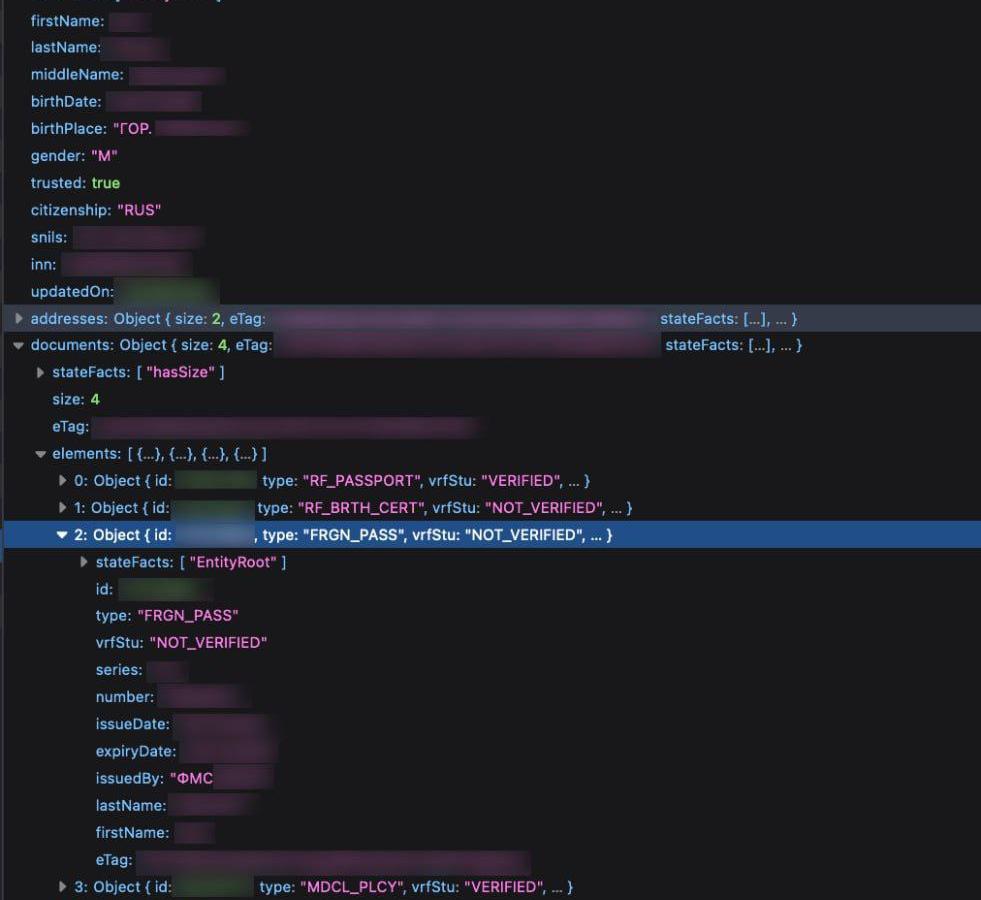Select the issuedBy "ФМС" row
Screen dimensions: 981x900
point(184,779)
